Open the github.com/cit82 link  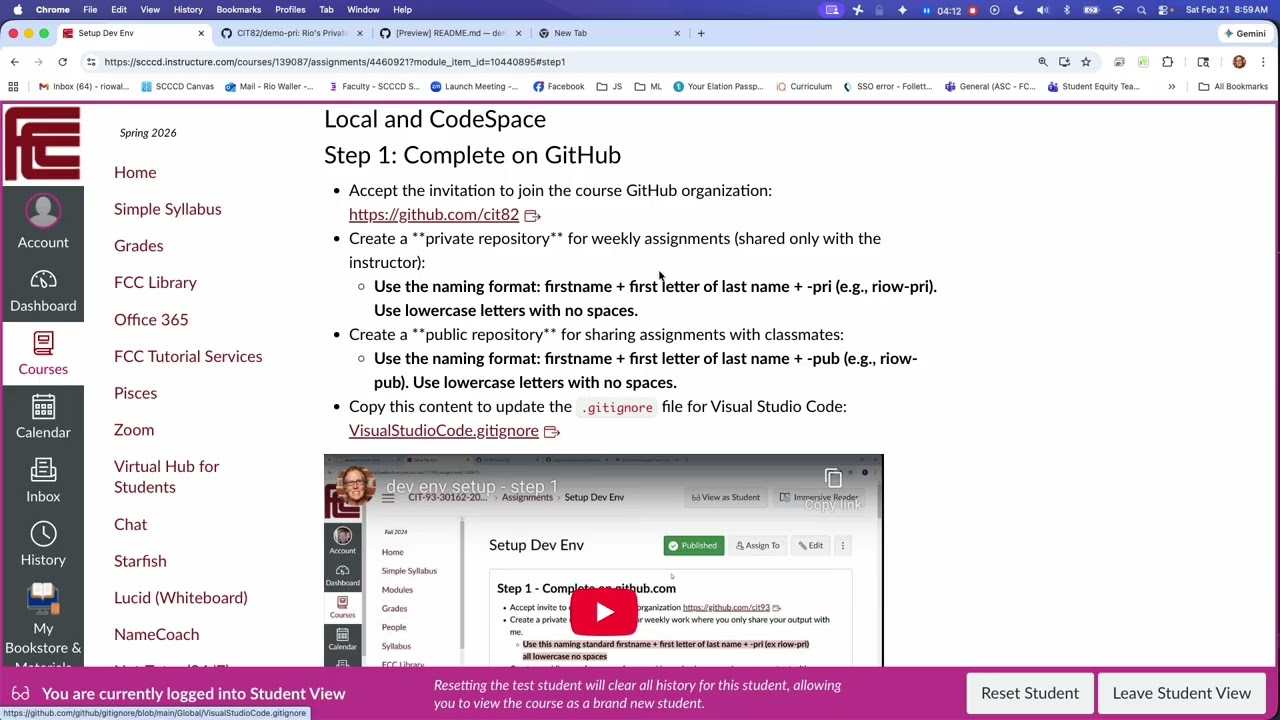[434, 214]
